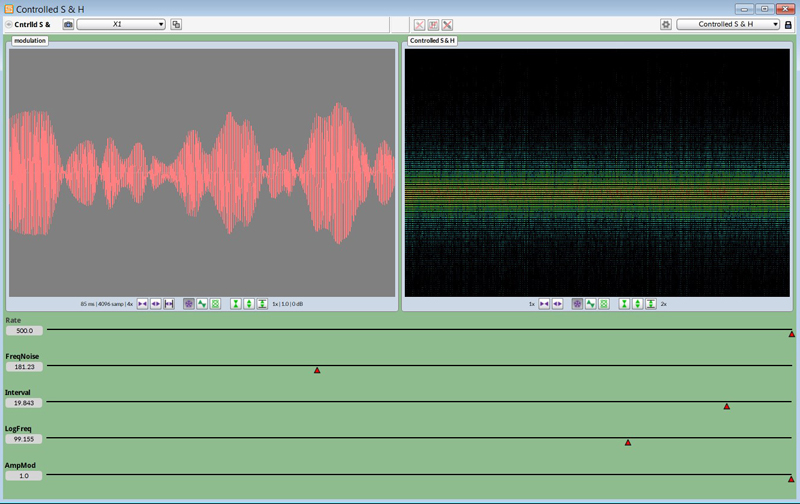Click the first red crossed-out toolbar icon

coord(419,25)
